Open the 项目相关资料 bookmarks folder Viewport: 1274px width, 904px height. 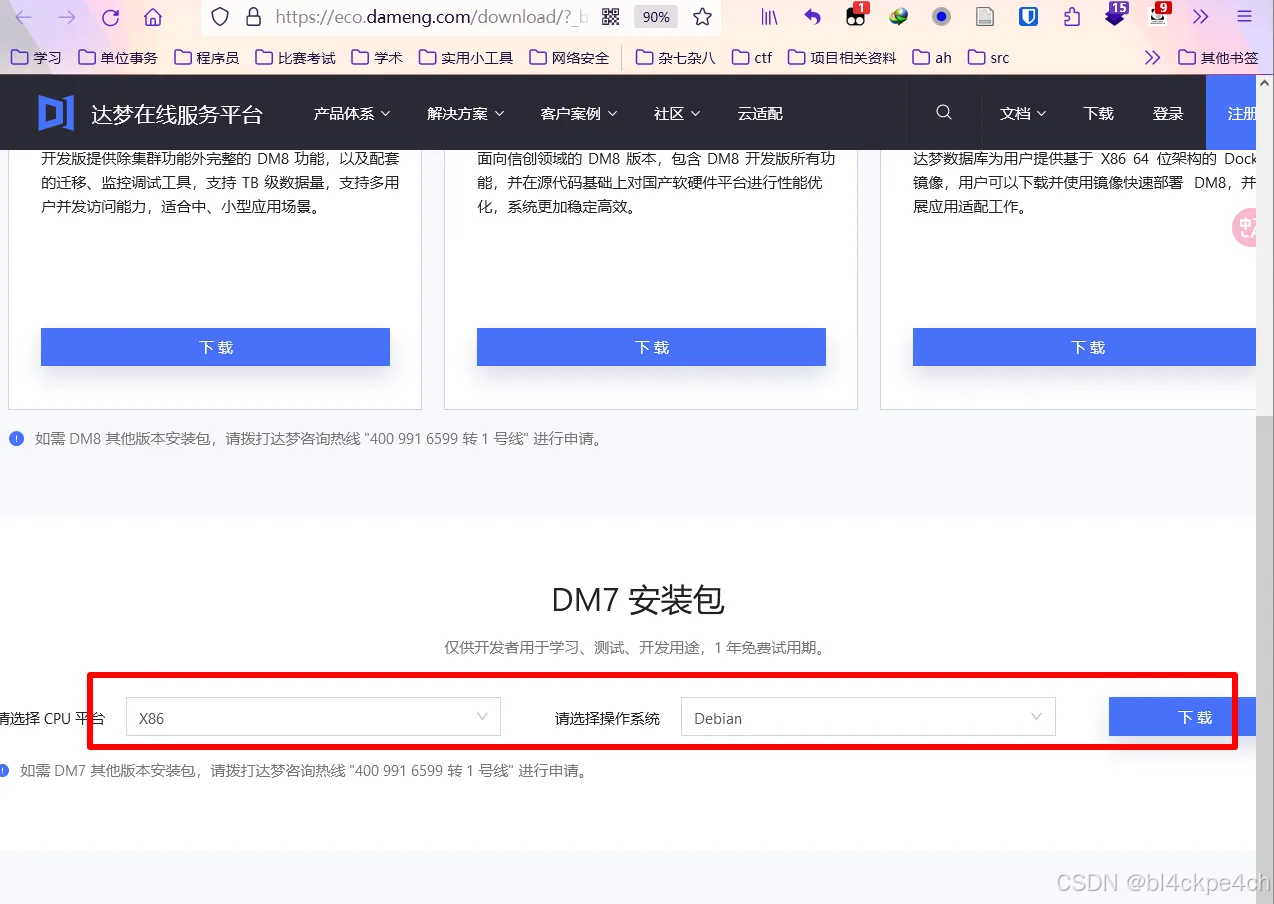click(843, 58)
